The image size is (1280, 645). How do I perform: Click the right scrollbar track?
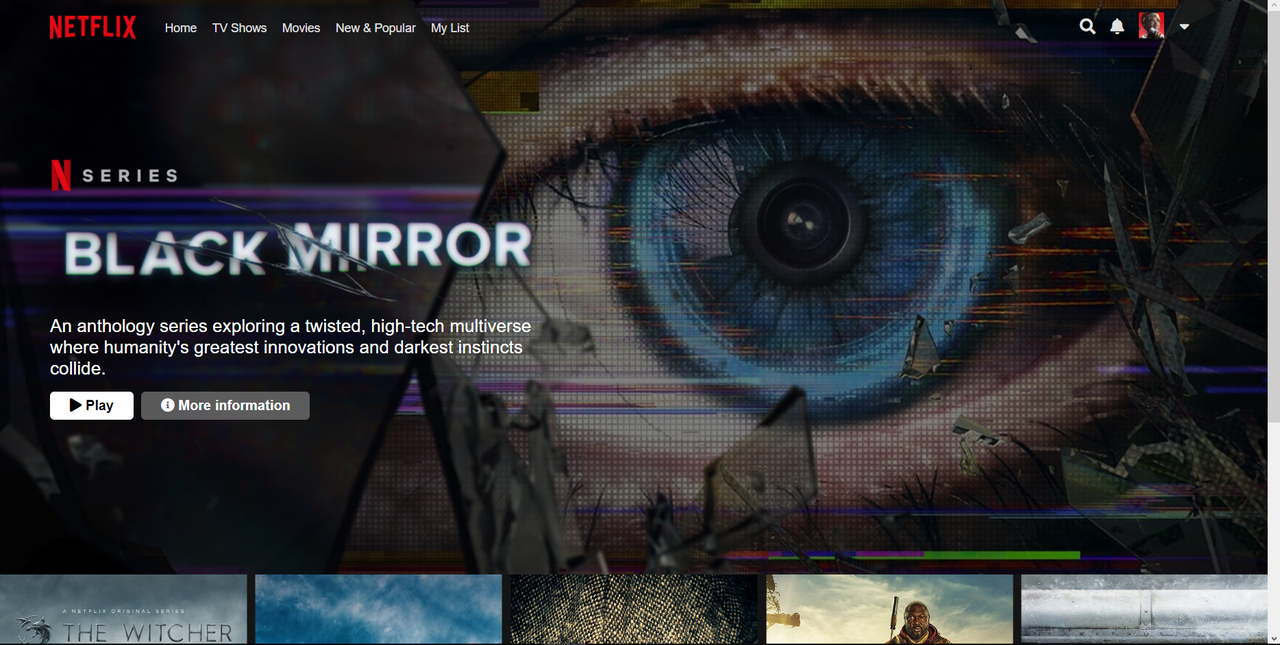[1274, 320]
